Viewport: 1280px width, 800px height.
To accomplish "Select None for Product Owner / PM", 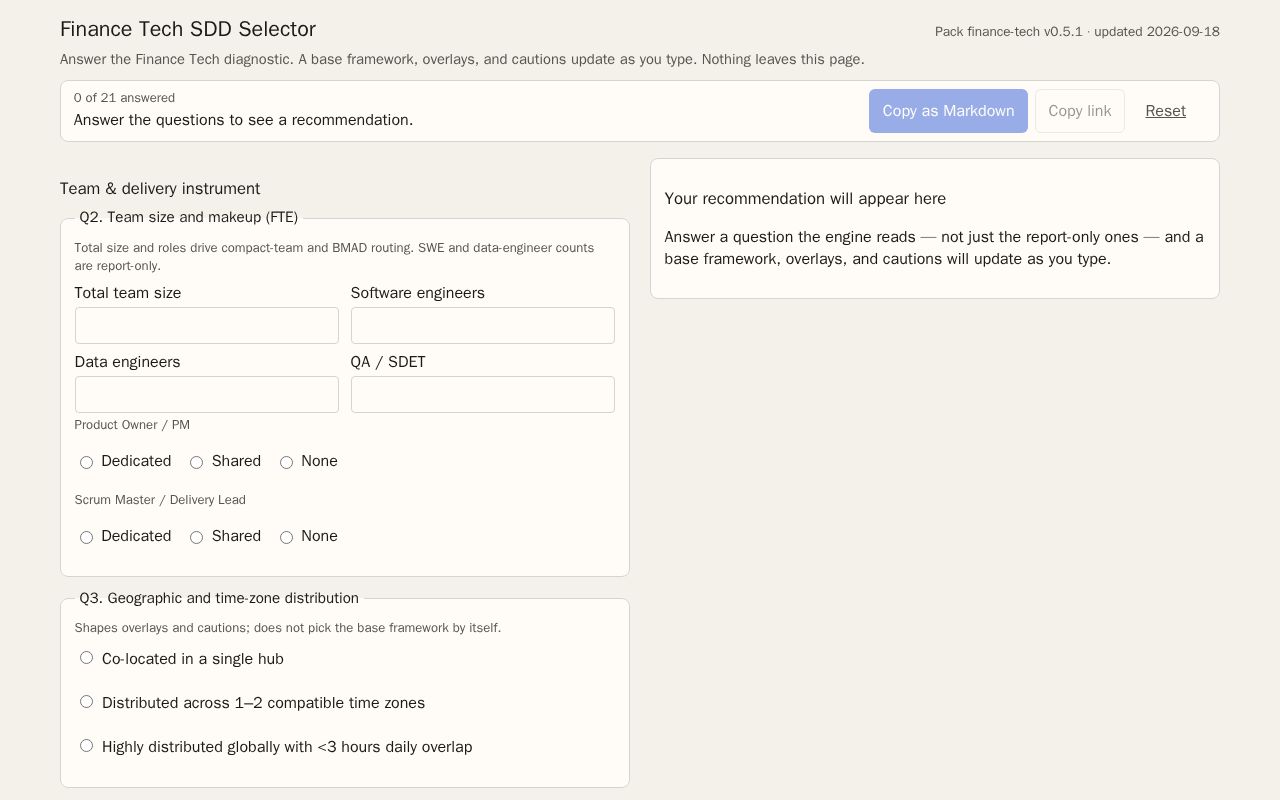I will (x=287, y=462).
